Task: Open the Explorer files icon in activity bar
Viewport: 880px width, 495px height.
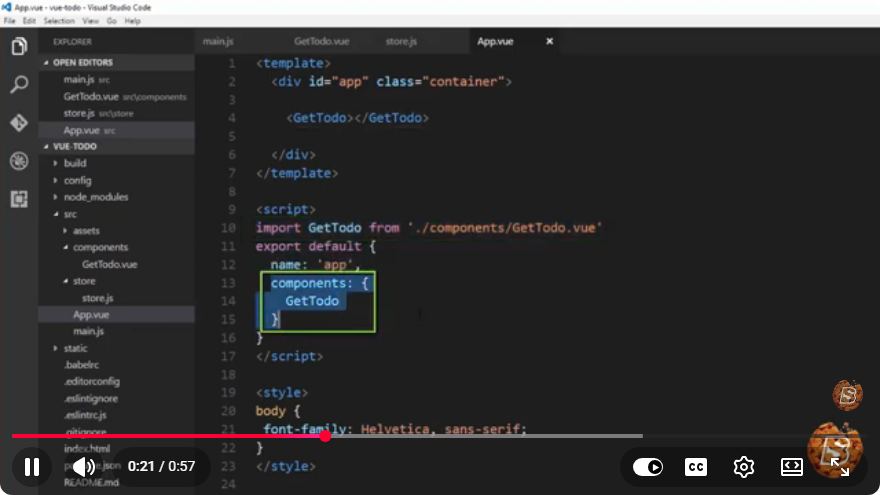Action: pyautogui.click(x=19, y=46)
